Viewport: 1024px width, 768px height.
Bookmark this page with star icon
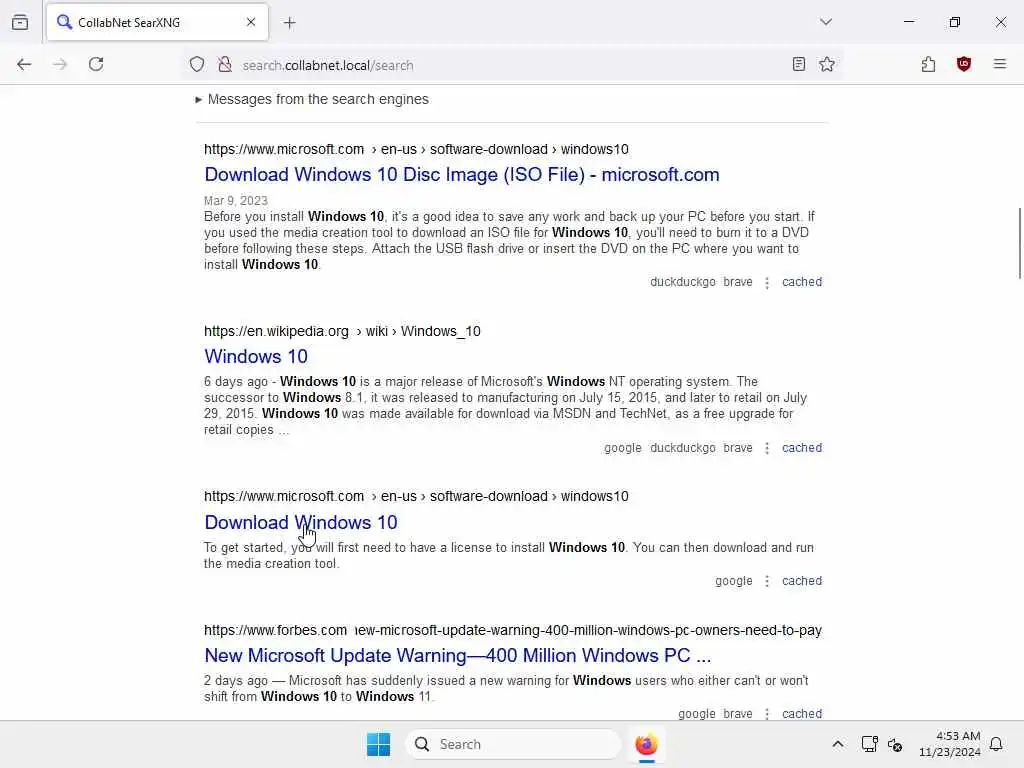tap(827, 64)
